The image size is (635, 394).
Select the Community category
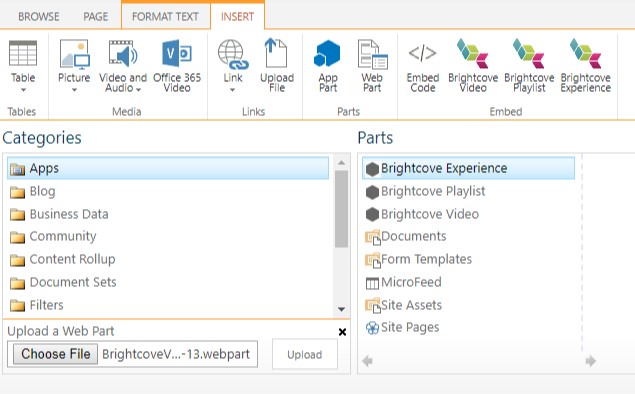pos(63,236)
